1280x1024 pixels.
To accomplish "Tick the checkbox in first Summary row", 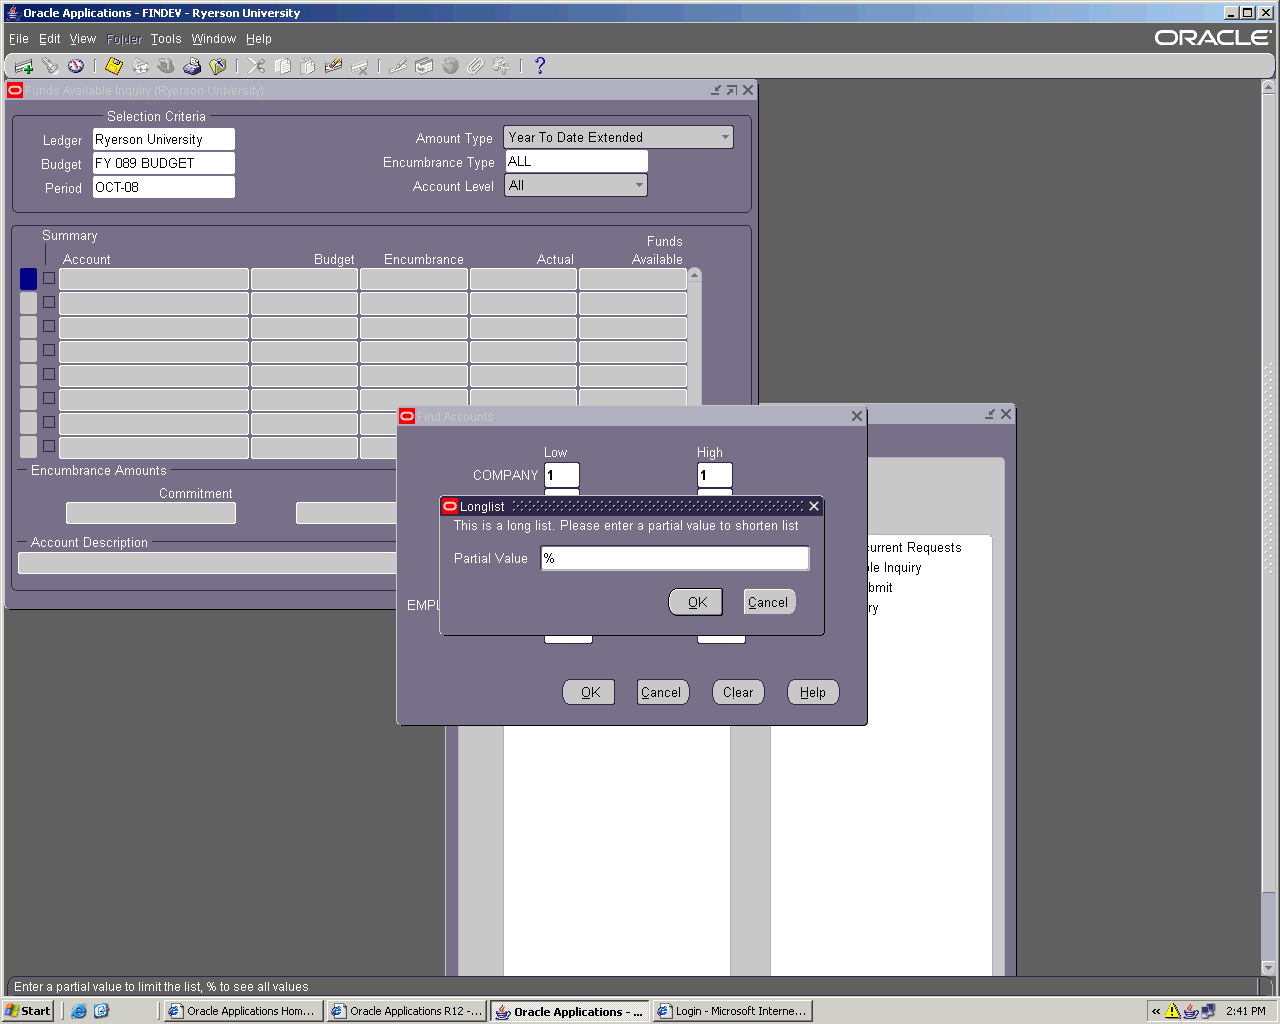I will pos(49,279).
